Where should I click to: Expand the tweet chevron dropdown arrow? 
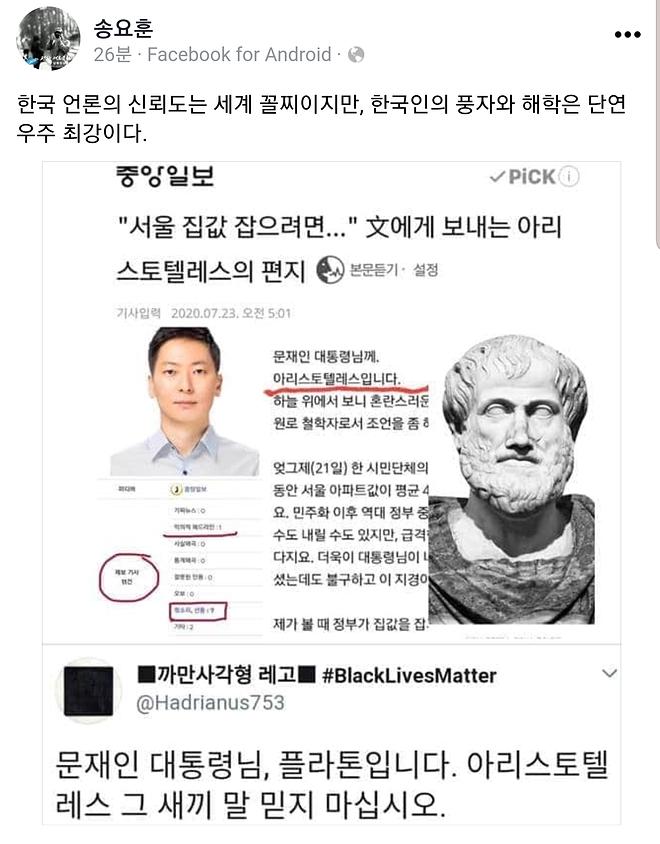[609, 673]
